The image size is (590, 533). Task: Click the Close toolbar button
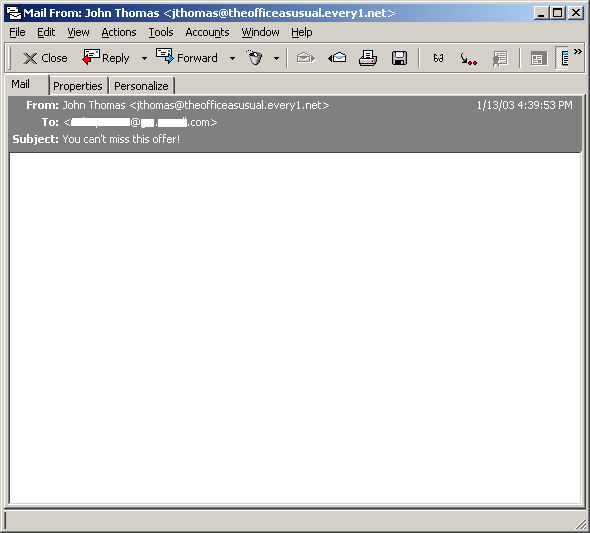(x=45, y=58)
